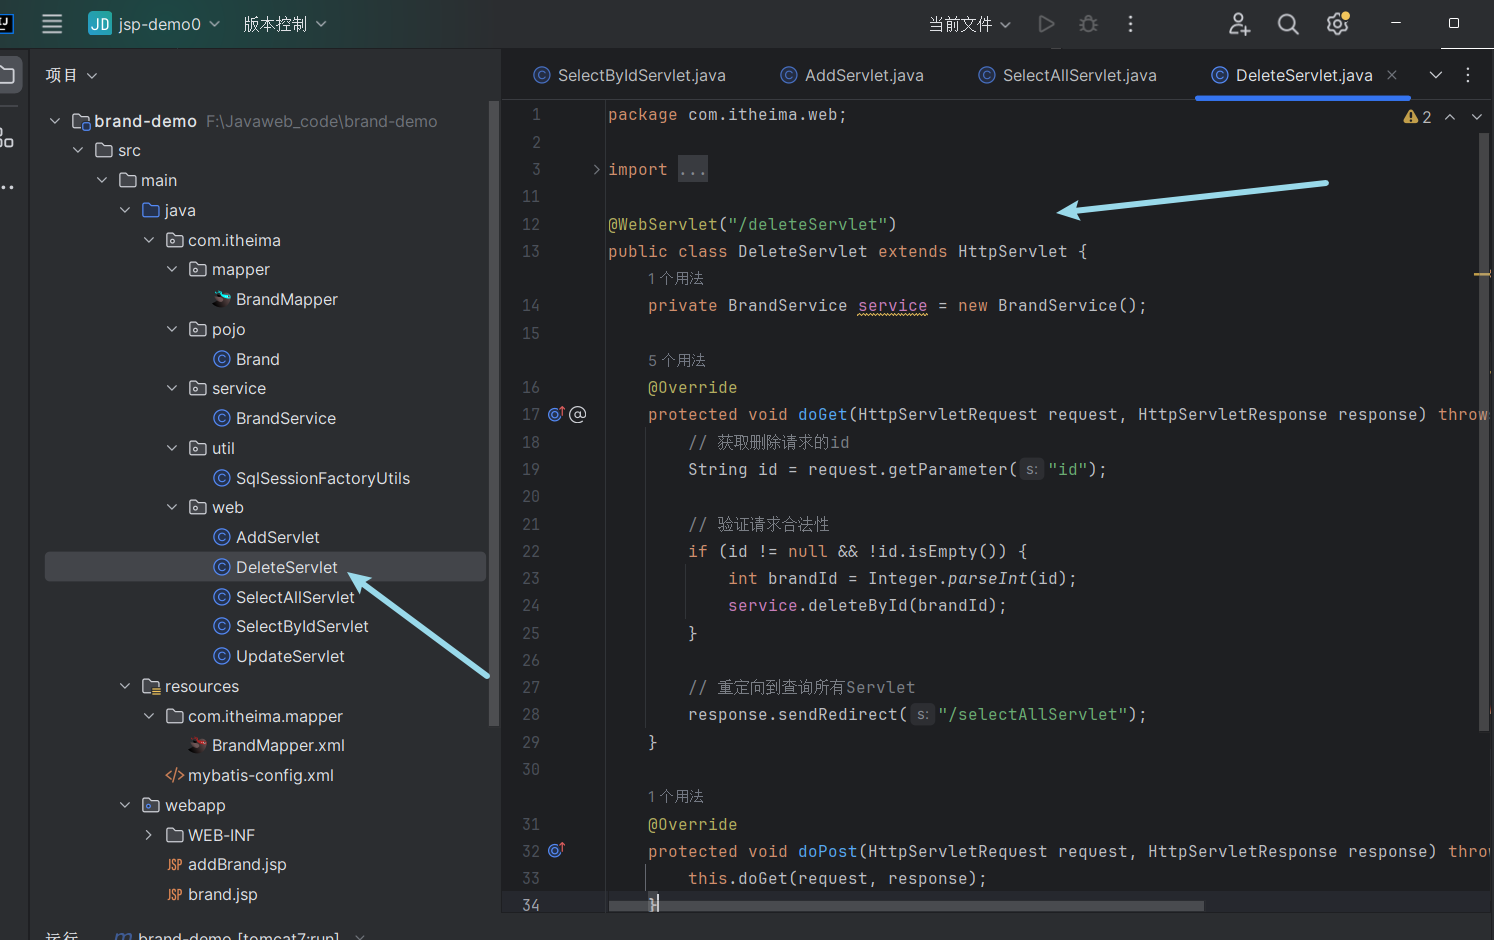Open the 项目 view dropdown
Screen dimensions: 1494x940
coord(71,75)
